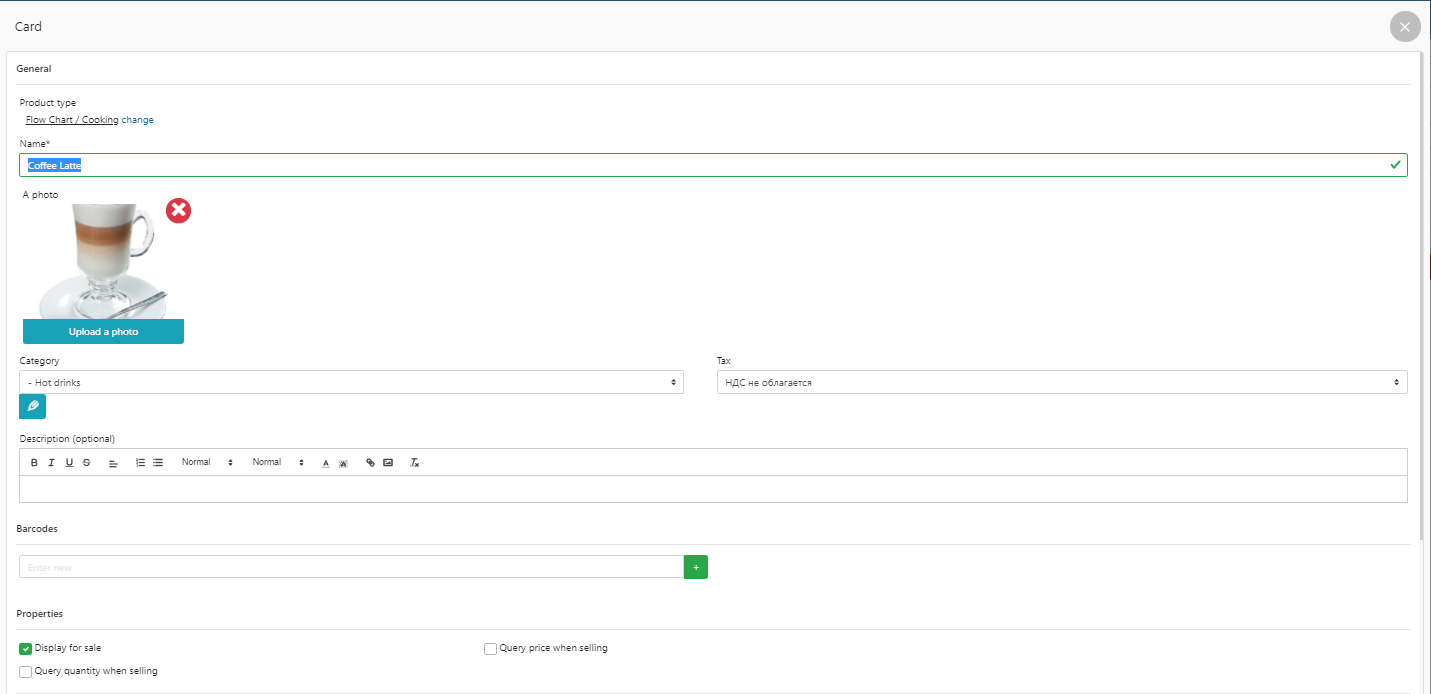Open the Category dropdown showing Hot drinks
The image size is (1431, 694).
coord(351,383)
